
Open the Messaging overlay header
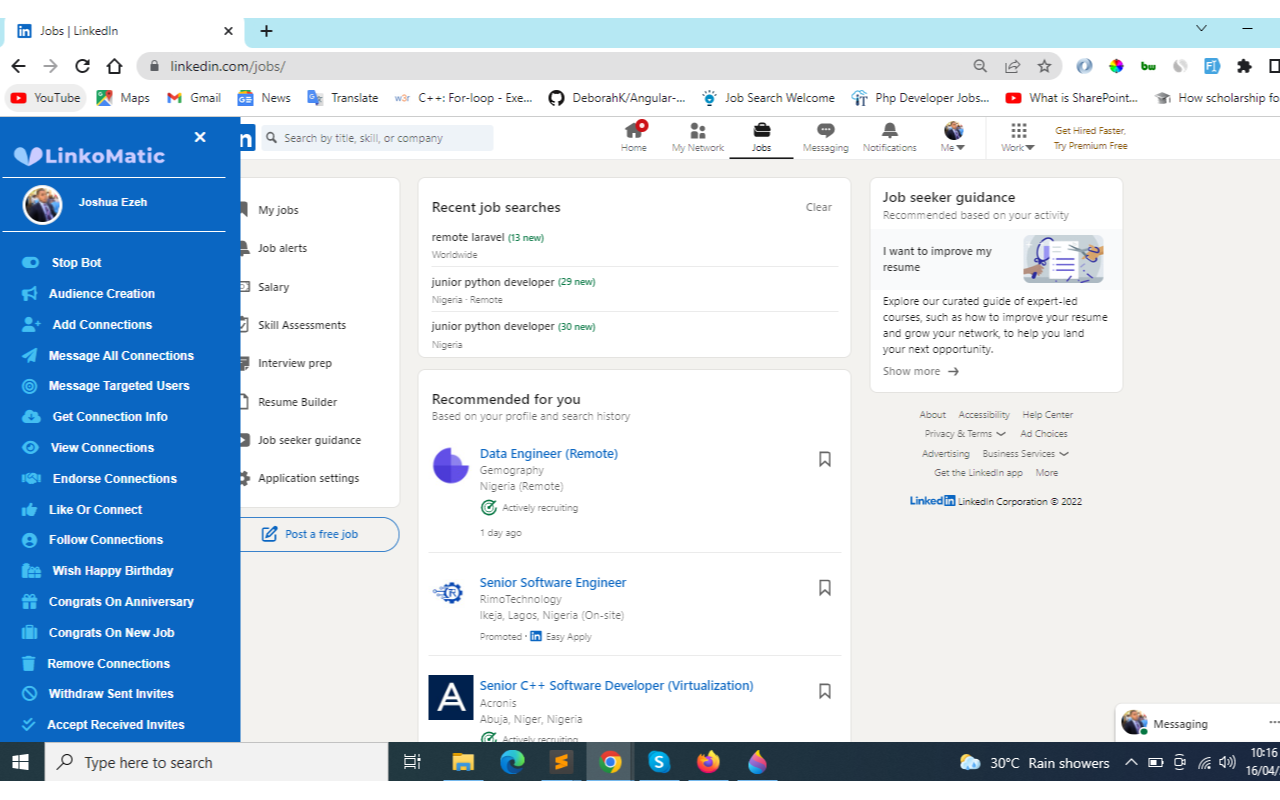click(1198, 723)
